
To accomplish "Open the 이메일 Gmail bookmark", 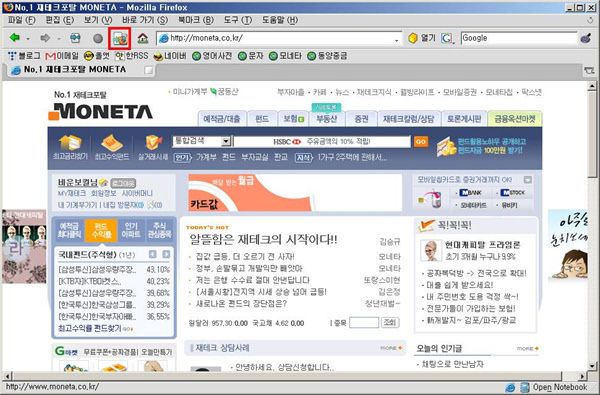I will pyautogui.click(x=62, y=56).
